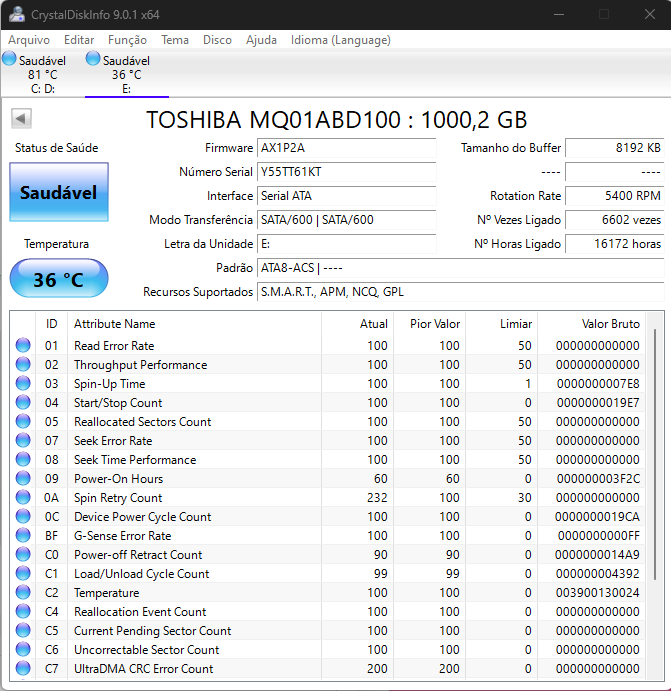Click the status icon for Spin-Up Time
The height and width of the screenshot is (691, 671).
pos(23,383)
